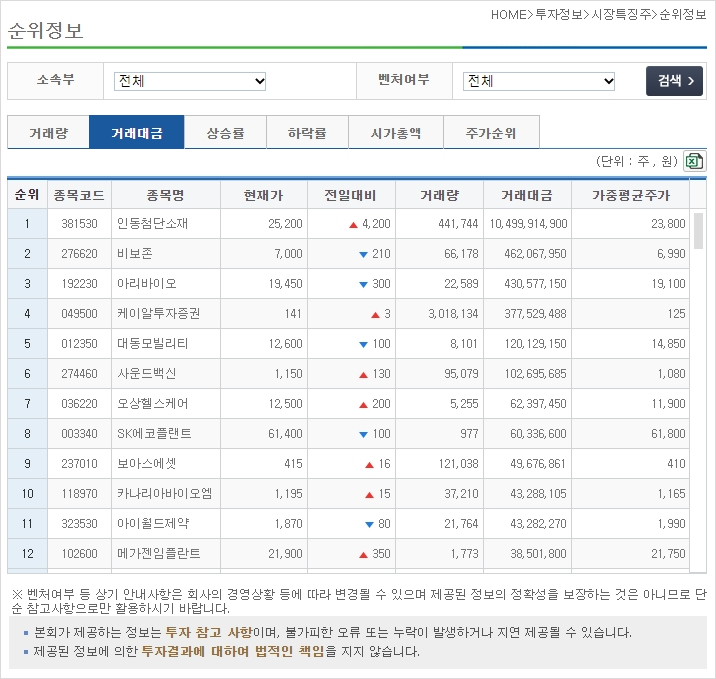716x679 pixels.
Task: Click stock code 192230
Action: tap(79, 284)
